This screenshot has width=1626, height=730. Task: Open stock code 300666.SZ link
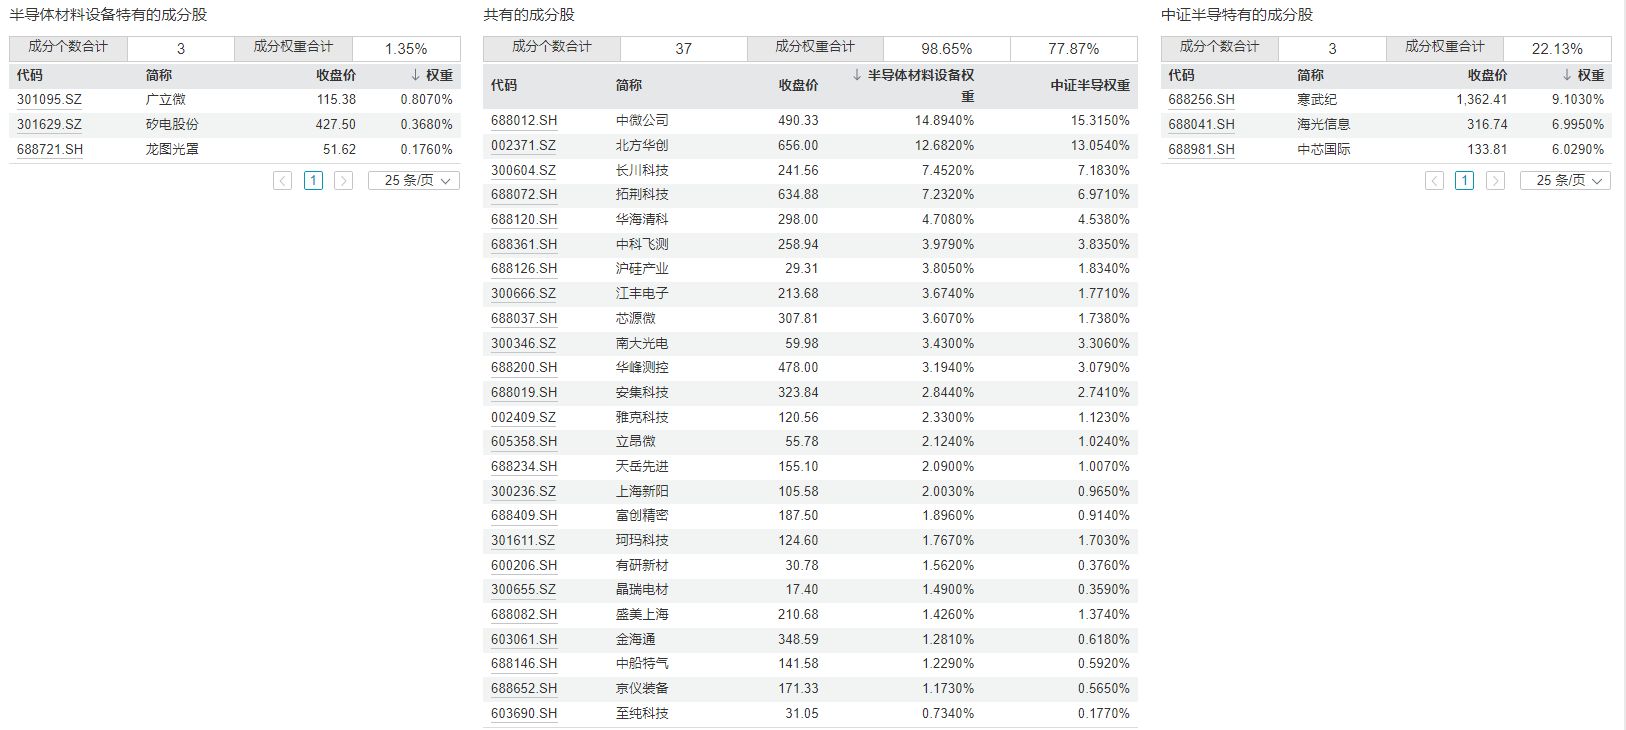pos(523,293)
